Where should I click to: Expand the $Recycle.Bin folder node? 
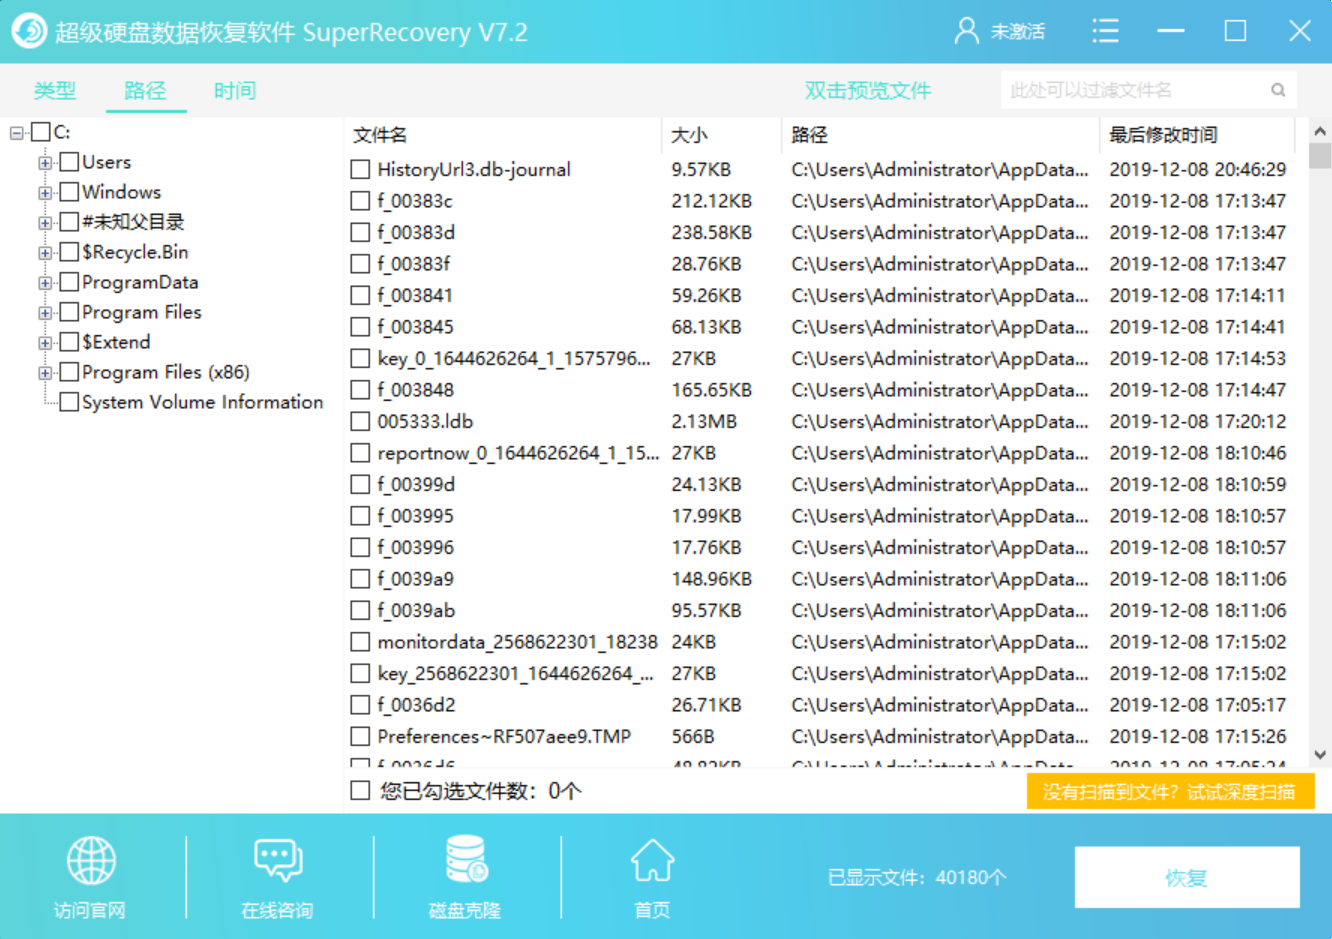[x=45, y=252]
